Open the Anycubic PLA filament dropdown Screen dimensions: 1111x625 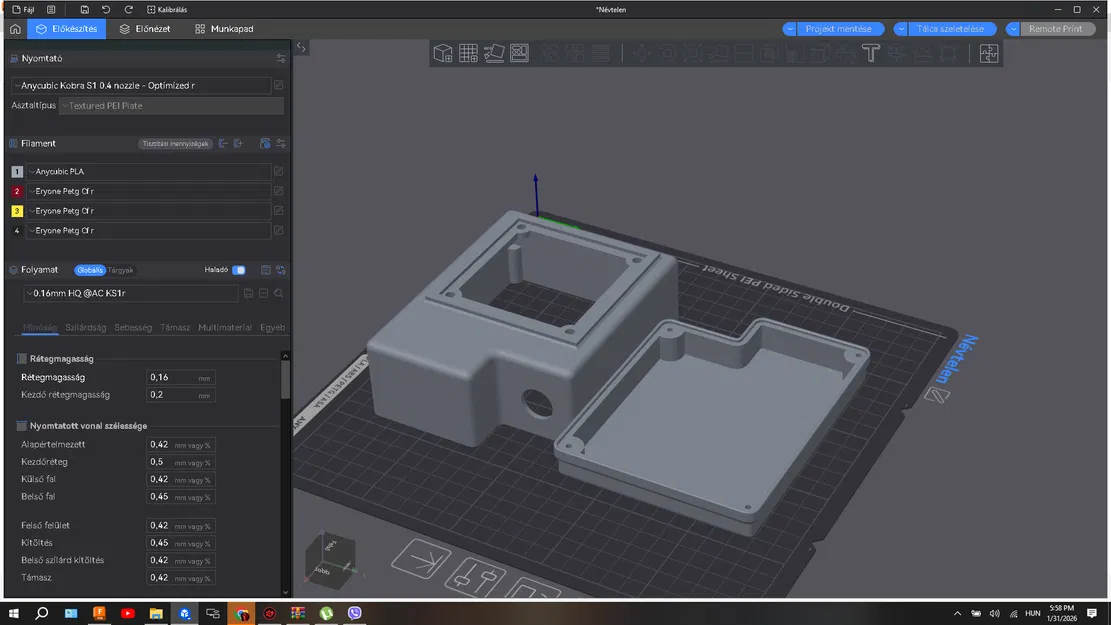click(148, 172)
